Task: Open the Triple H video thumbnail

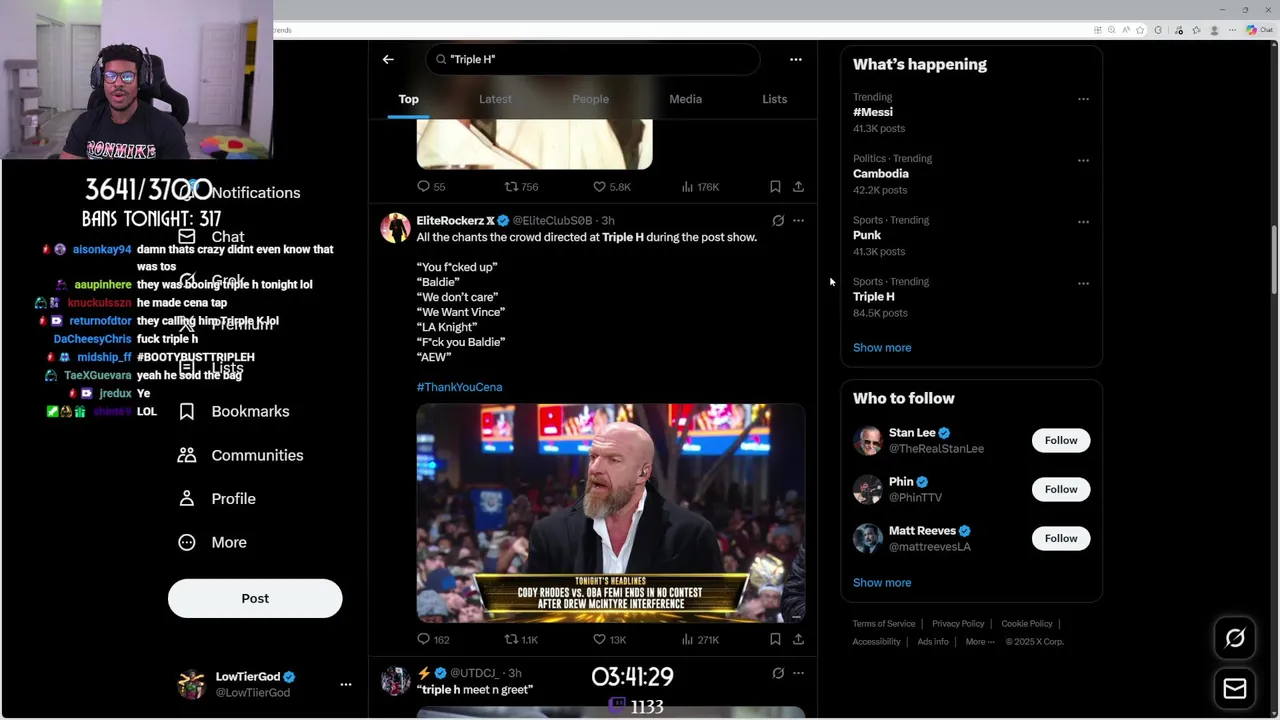Action: click(x=611, y=513)
